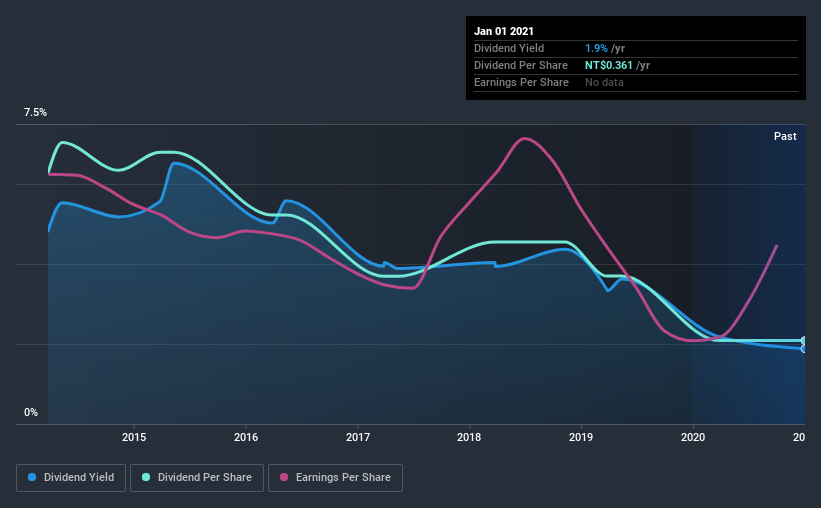This screenshot has width=821, height=508.
Task: Click the teal Dividend Per Share legend dot
Action: tap(146, 477)
